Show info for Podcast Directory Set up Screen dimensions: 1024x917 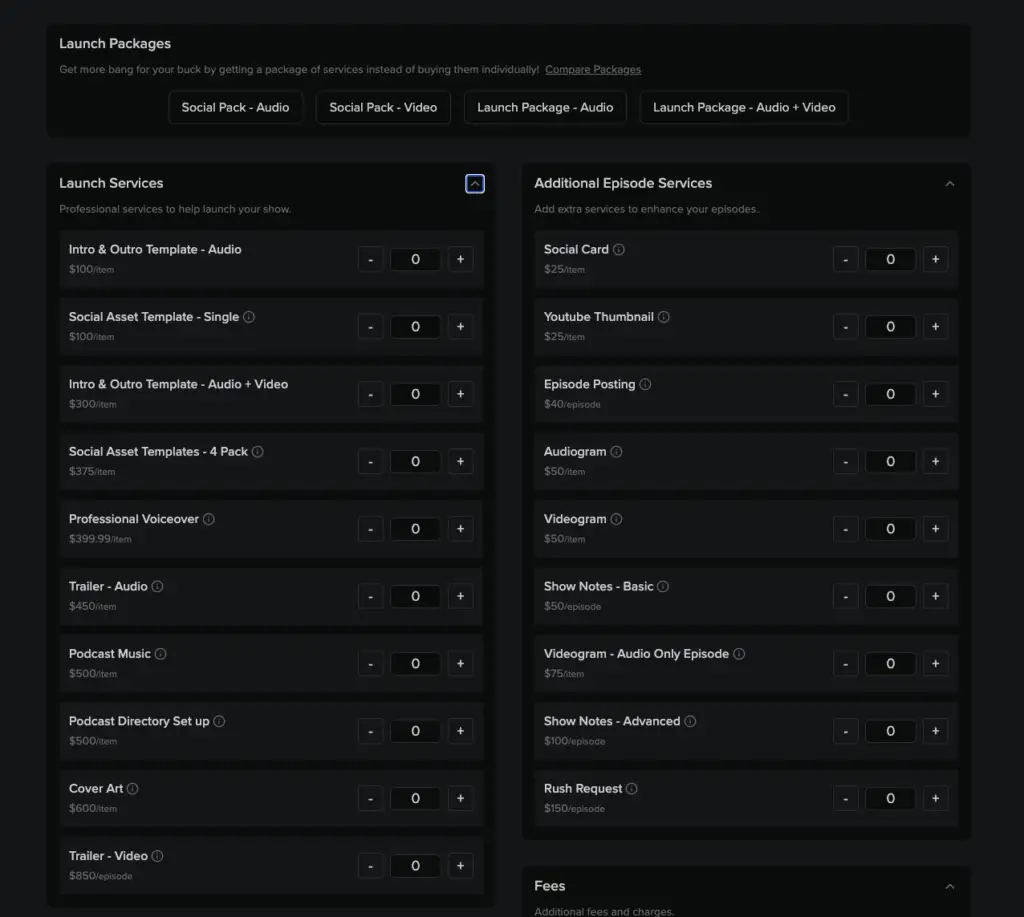click(x=219, y=721)
